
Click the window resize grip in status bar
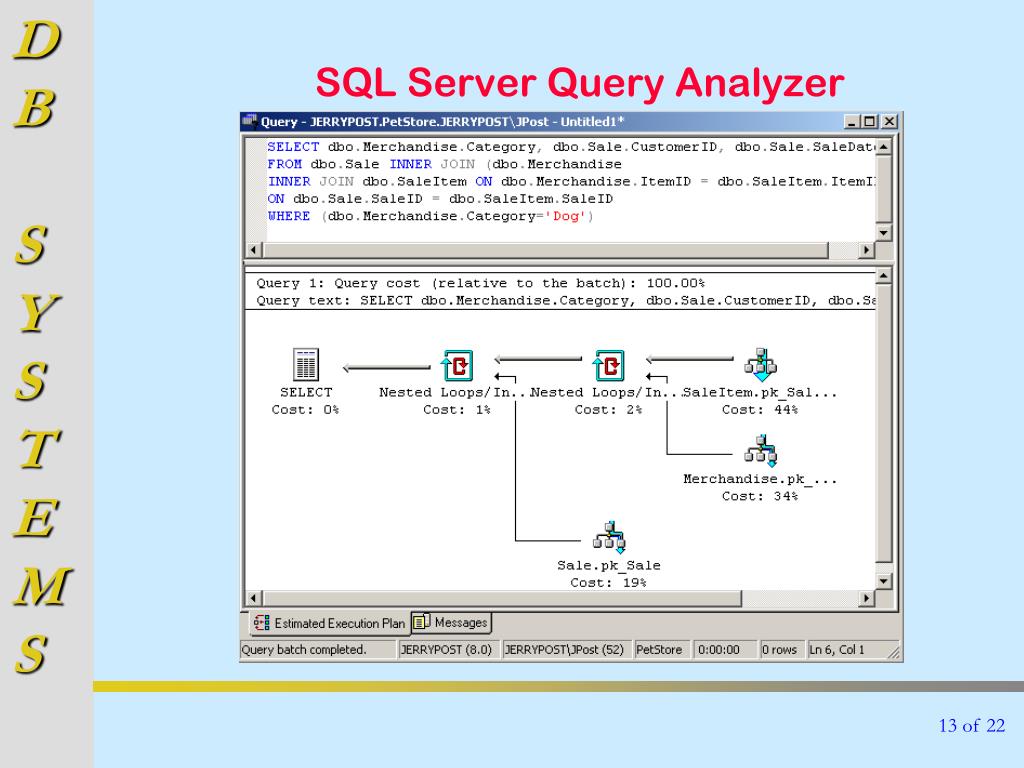[893, 652]
